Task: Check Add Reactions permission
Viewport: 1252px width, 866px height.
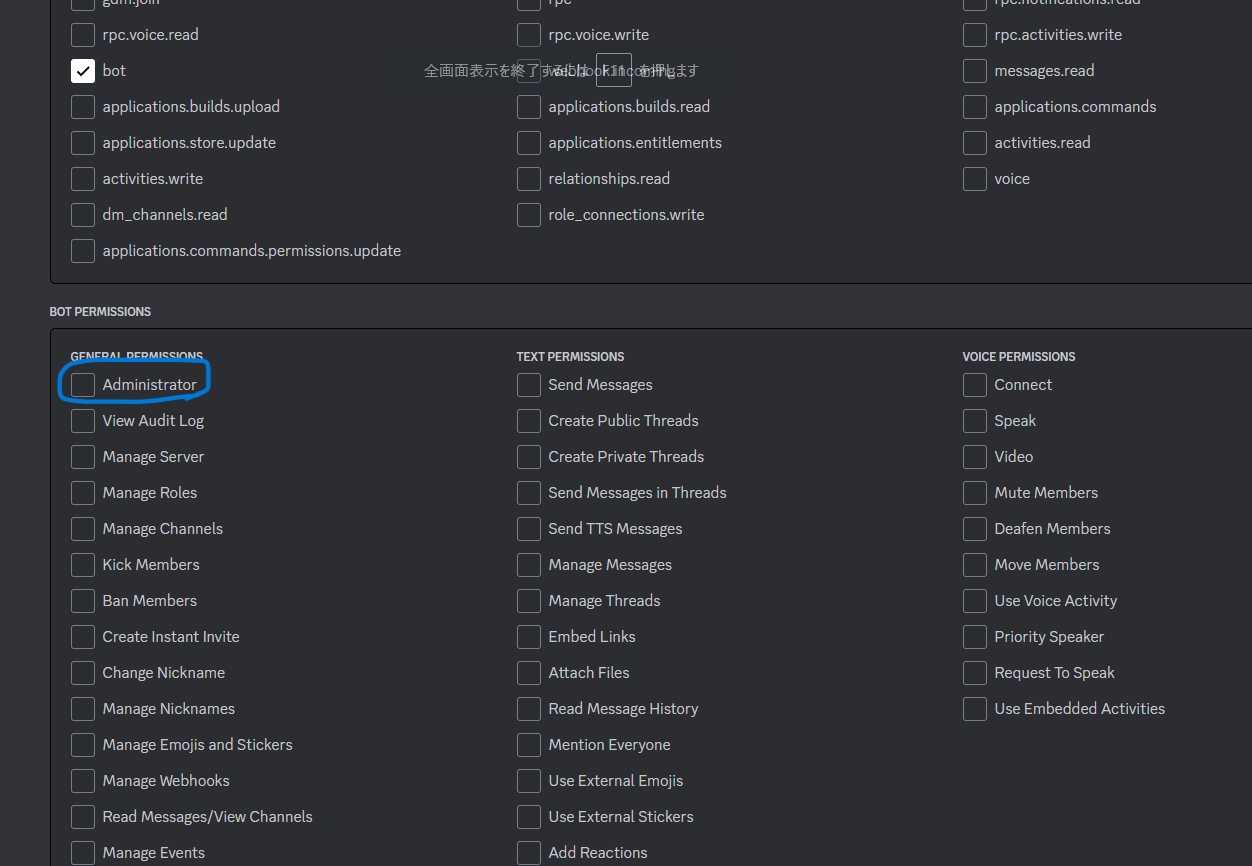Action: 529,853
